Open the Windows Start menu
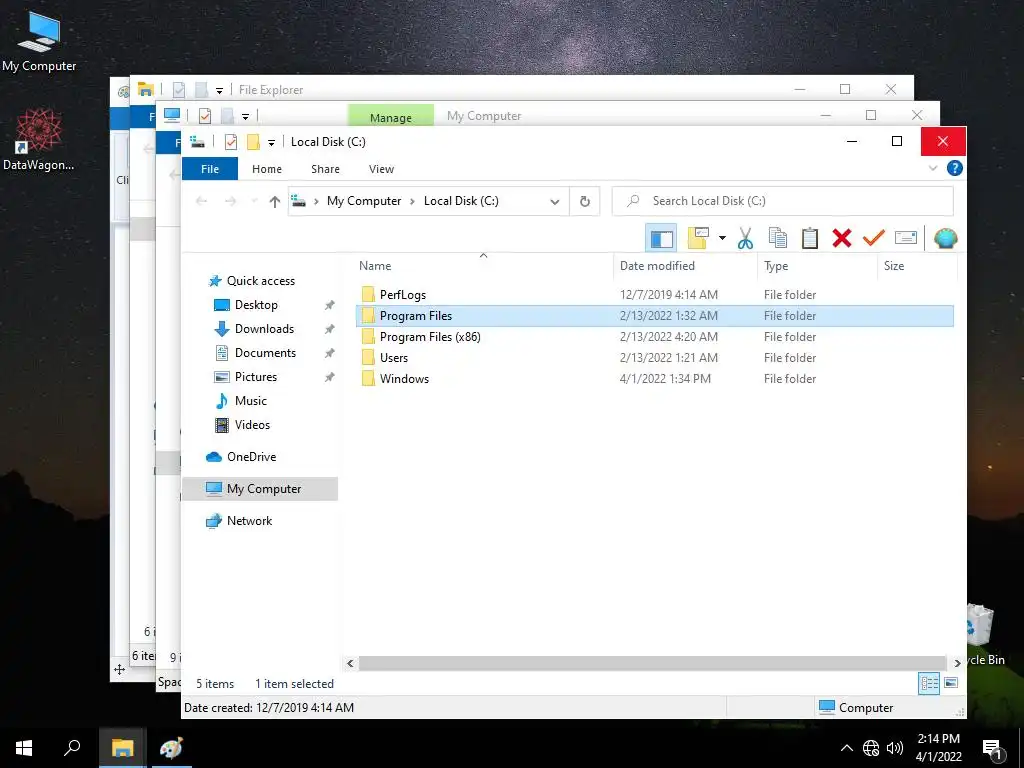Image resolution: width=1024 pixels, height=768 pixels. click(x=24, y=748)
